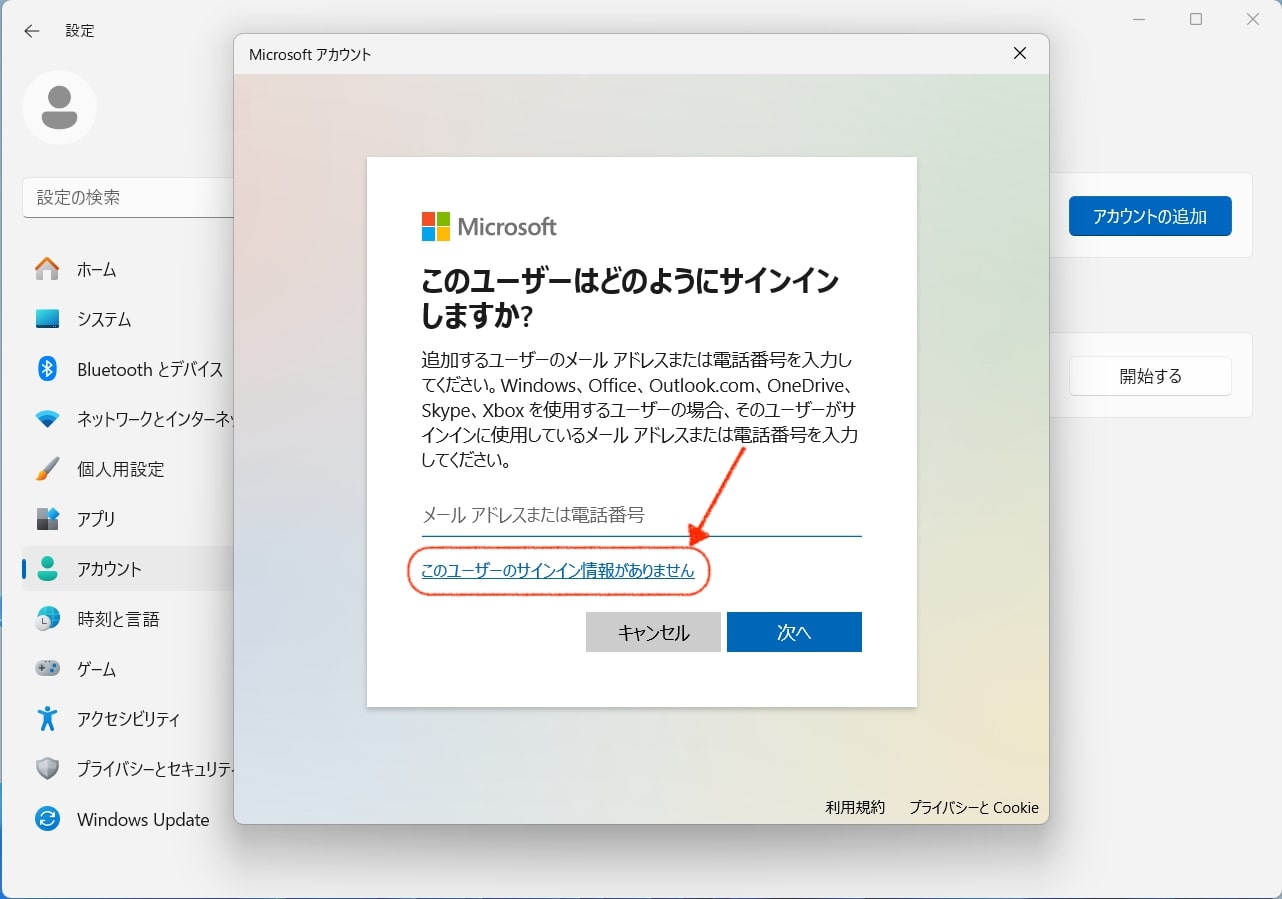Open アクセシビリティ settings
This screenshot has width=1282, height=899.
pyautogui.click(x=127, y=719)
